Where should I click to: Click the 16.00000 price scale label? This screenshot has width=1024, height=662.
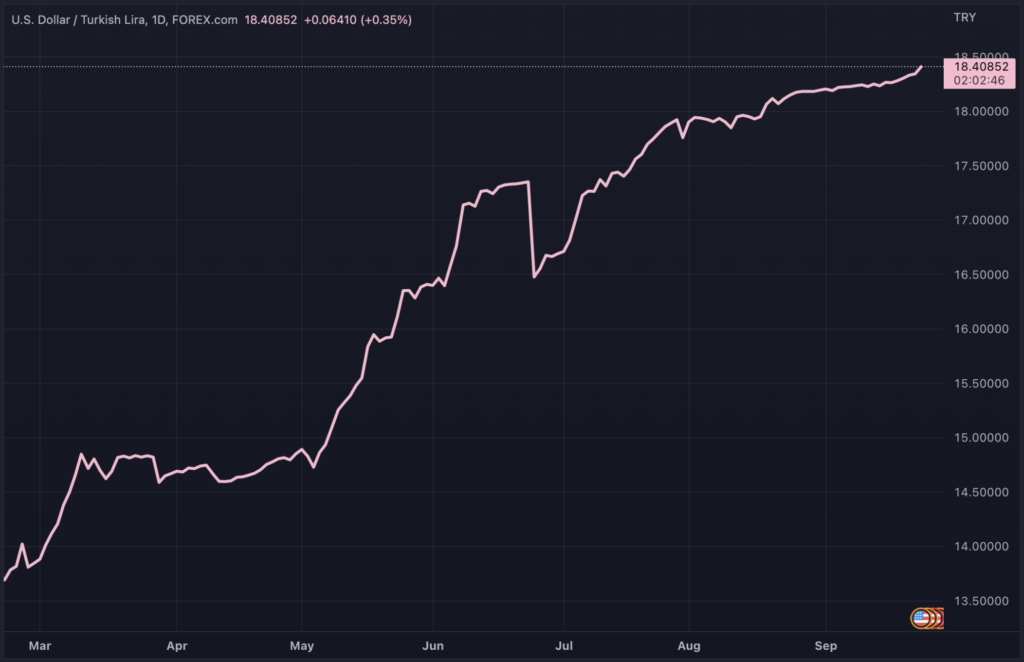(x=981, y=329)
